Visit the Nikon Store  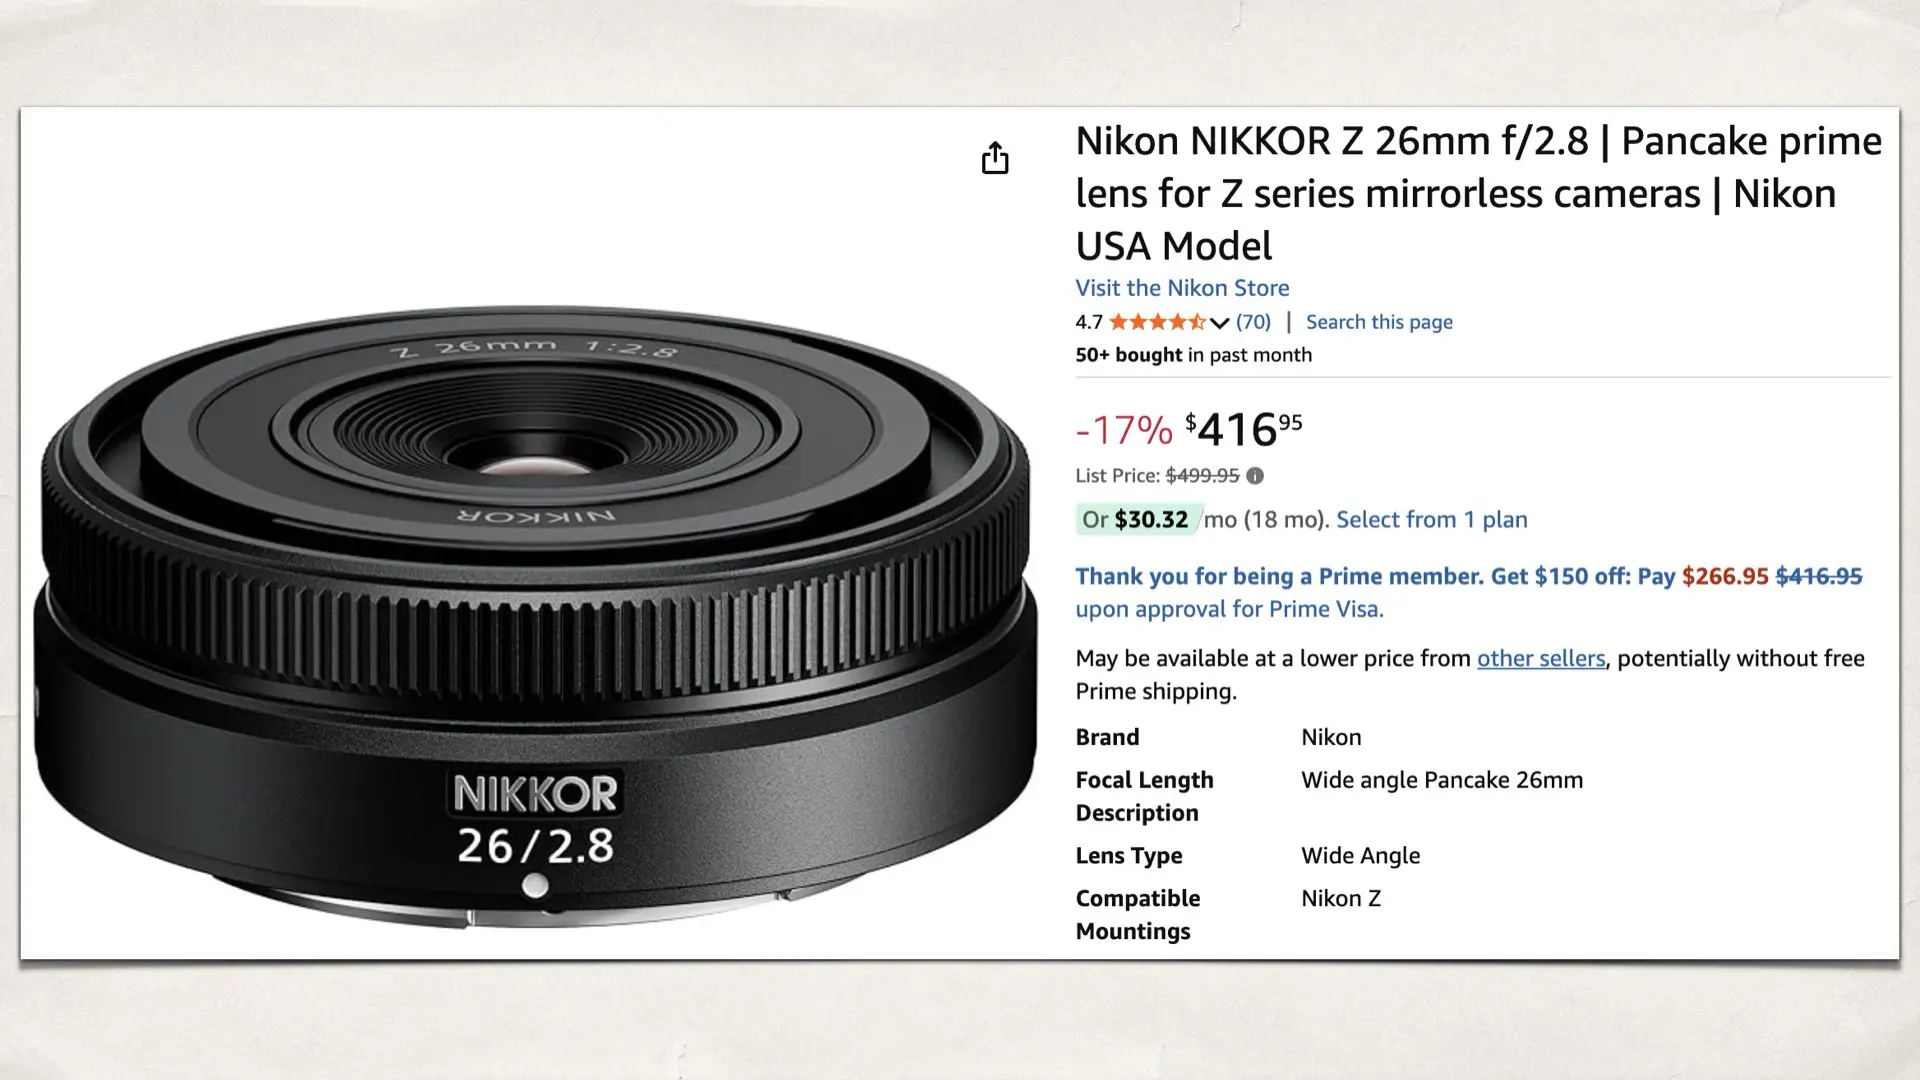(1181, 288)
